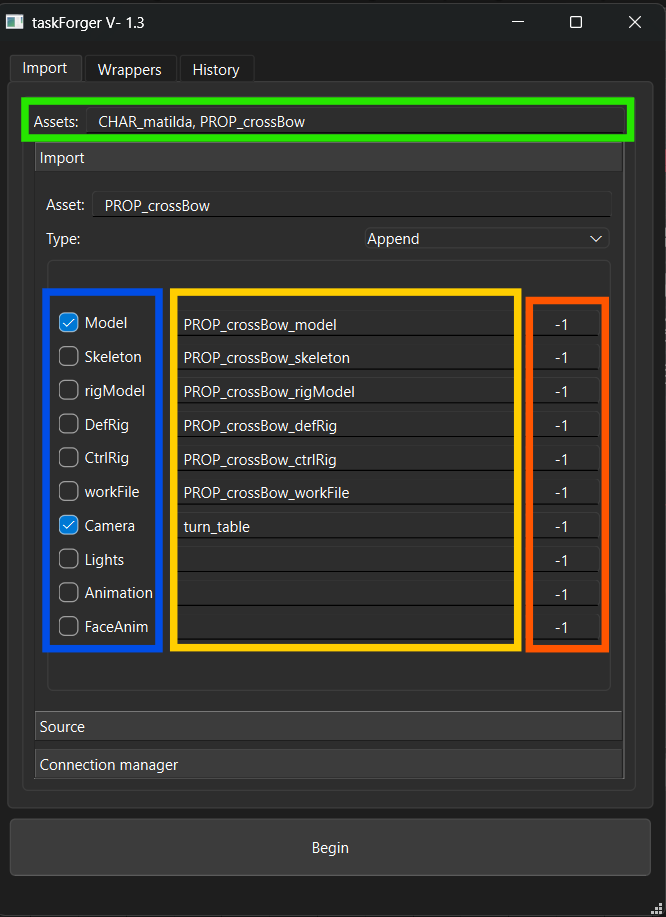Enable the Lights checkbox
Image resolution: width=666 pixels, height=917 pixels.
pos(68,559)
